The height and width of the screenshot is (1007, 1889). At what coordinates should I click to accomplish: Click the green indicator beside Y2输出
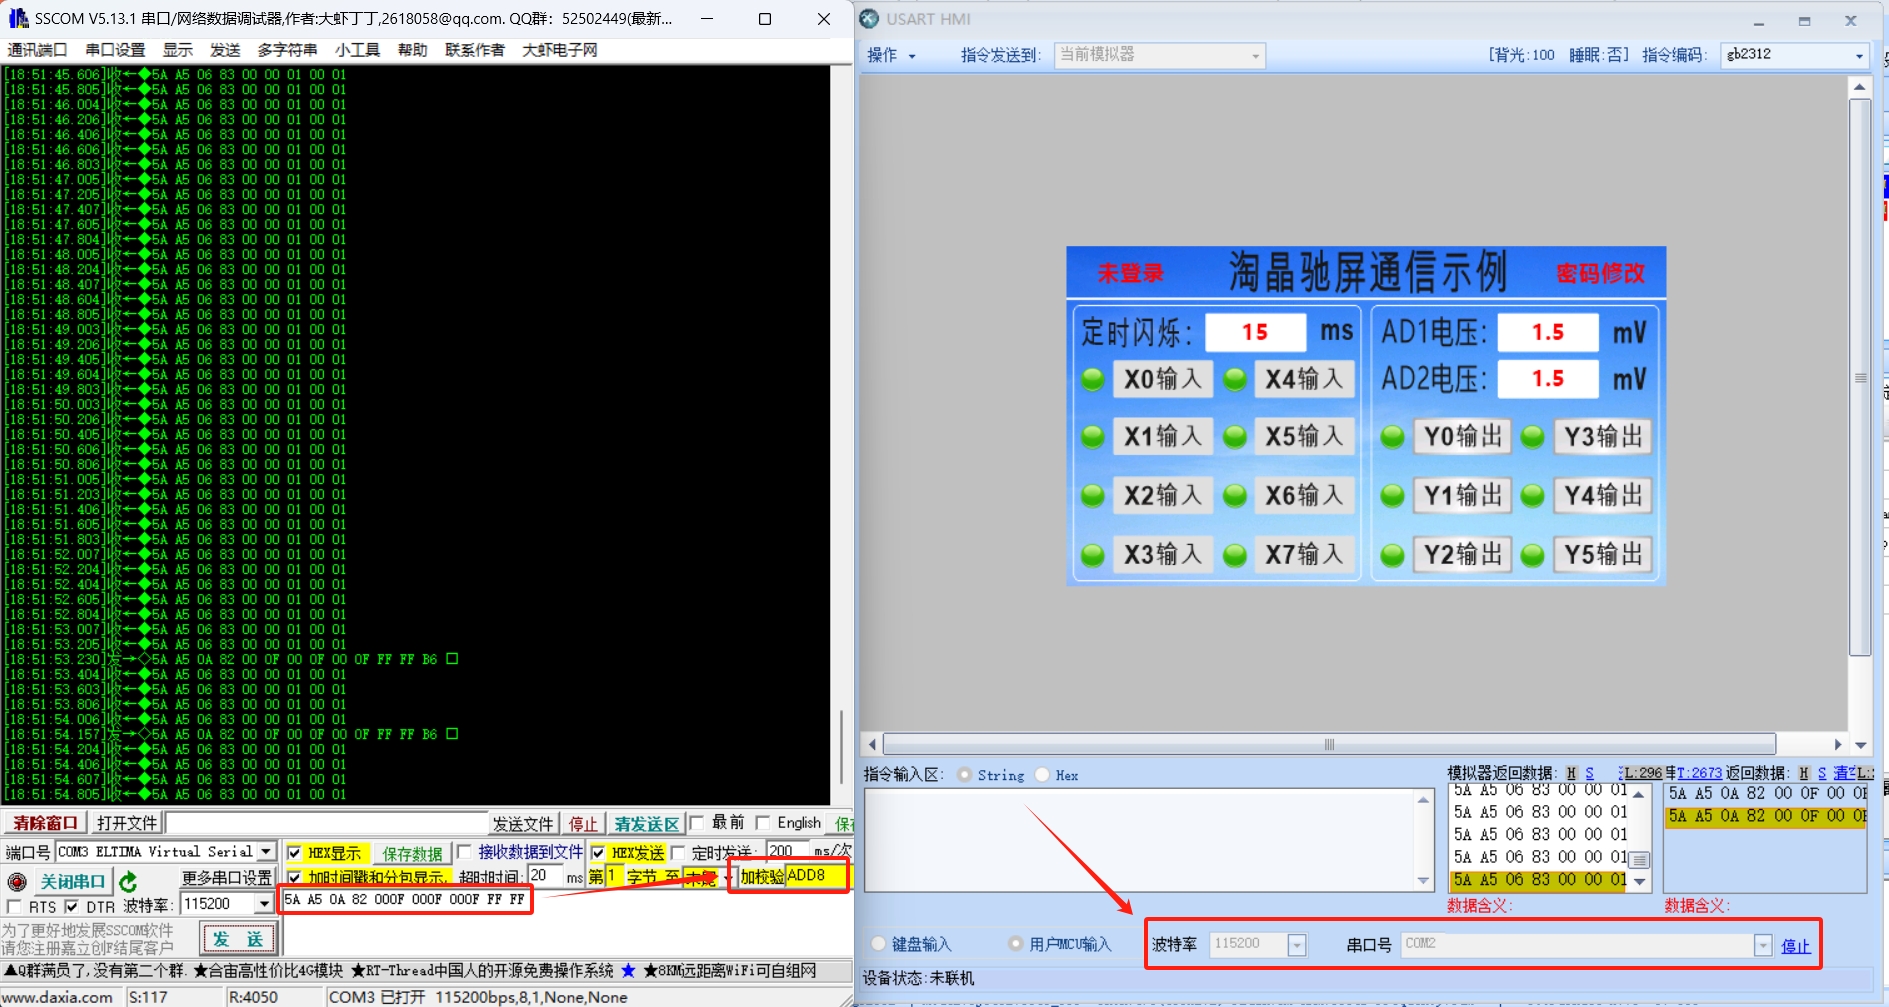1392,554
